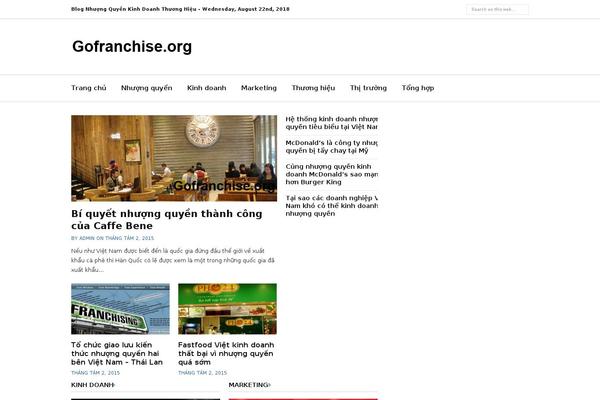600x400 pixels.
Task: Open the Caffe Bene cafe featured image
Action: point(174,158)
